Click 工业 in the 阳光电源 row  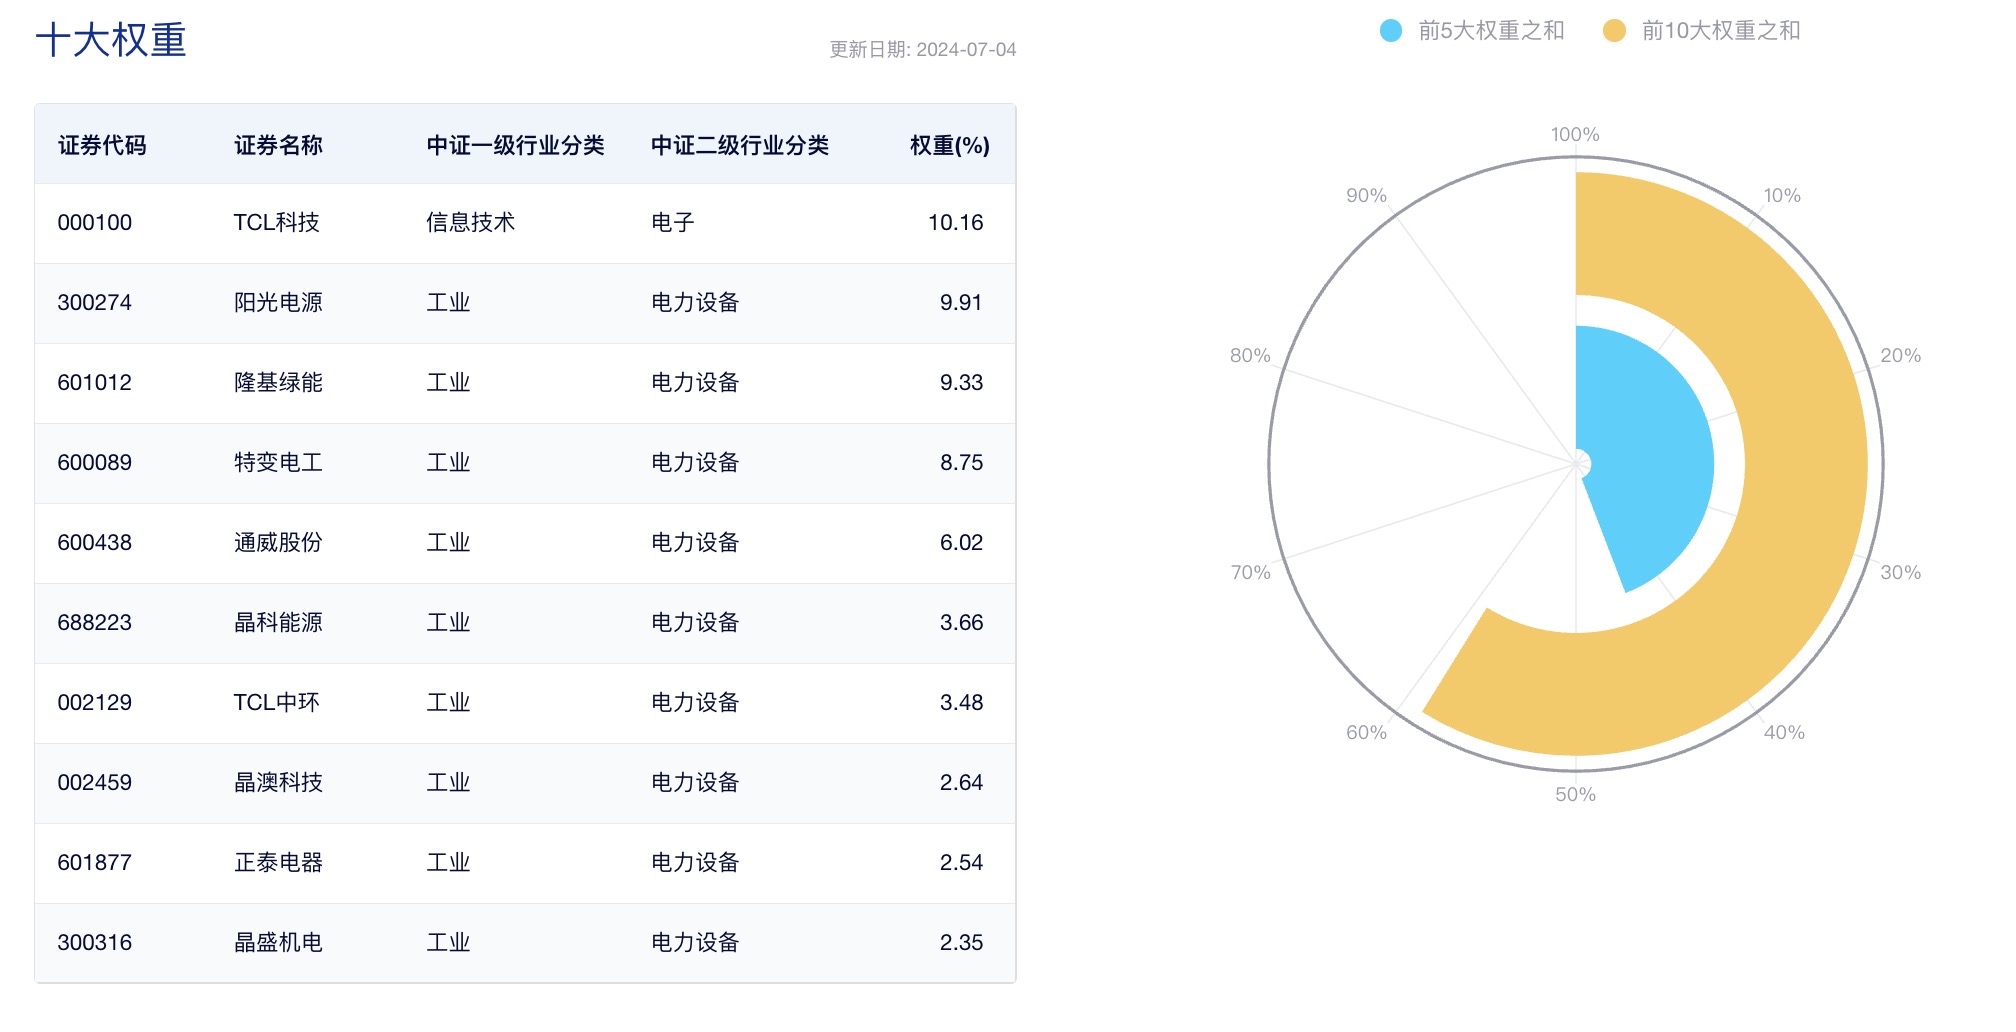click(x=448, y=302)
